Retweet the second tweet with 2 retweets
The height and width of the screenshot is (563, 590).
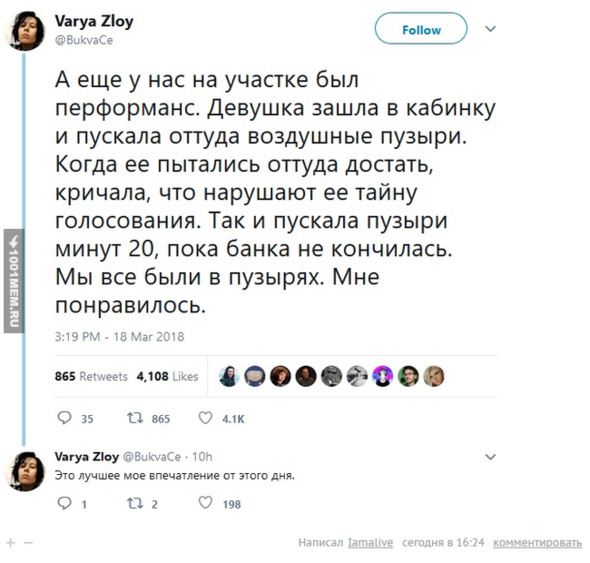click(135, 503)
